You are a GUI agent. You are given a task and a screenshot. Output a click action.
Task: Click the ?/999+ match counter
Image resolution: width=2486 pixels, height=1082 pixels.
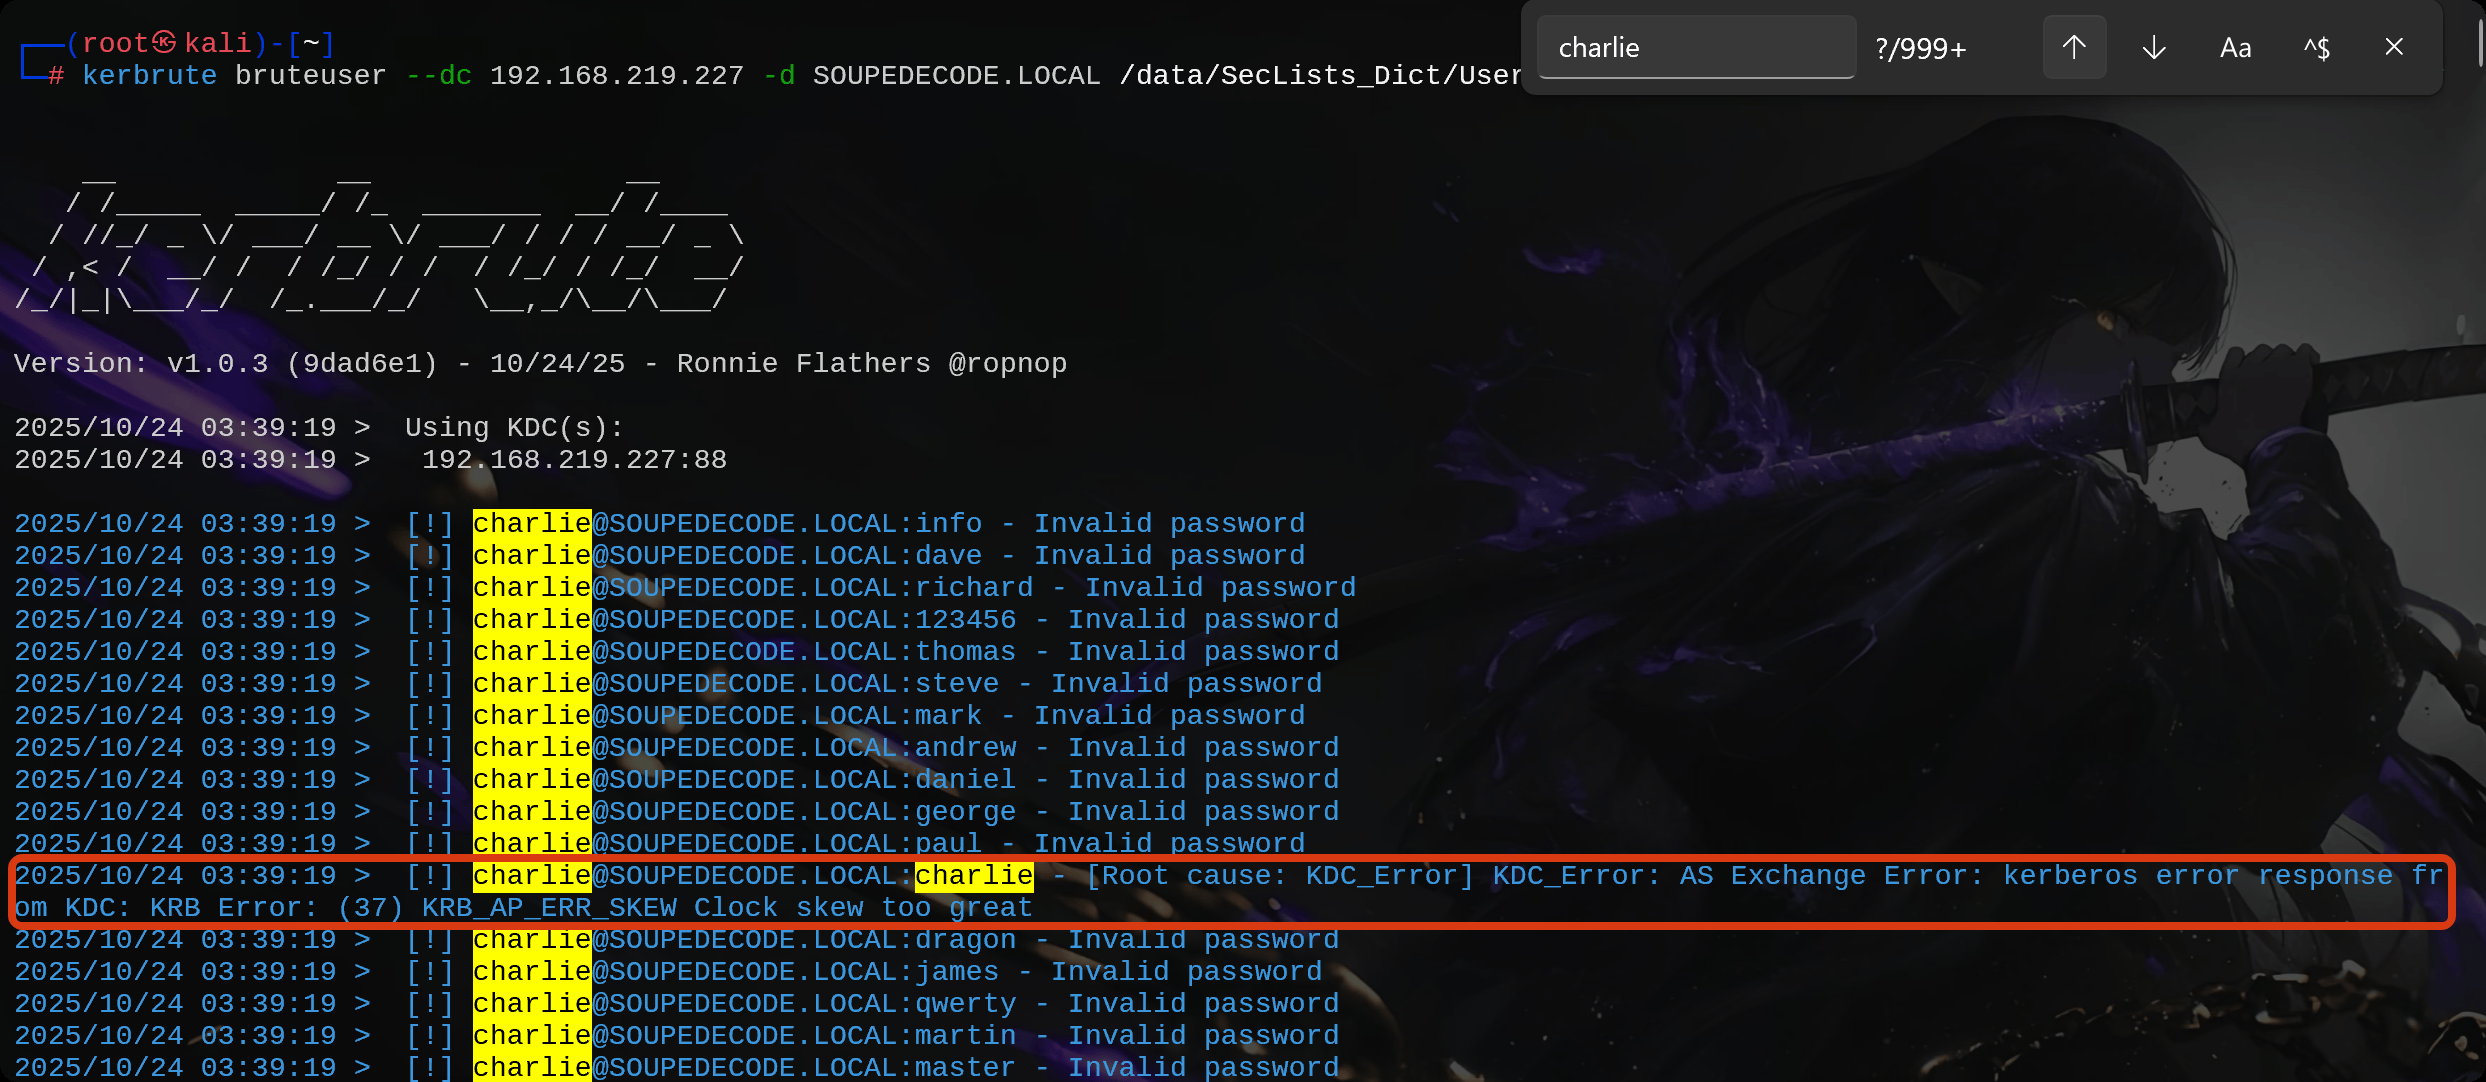pyautogui.click(x=1920, y=48)
